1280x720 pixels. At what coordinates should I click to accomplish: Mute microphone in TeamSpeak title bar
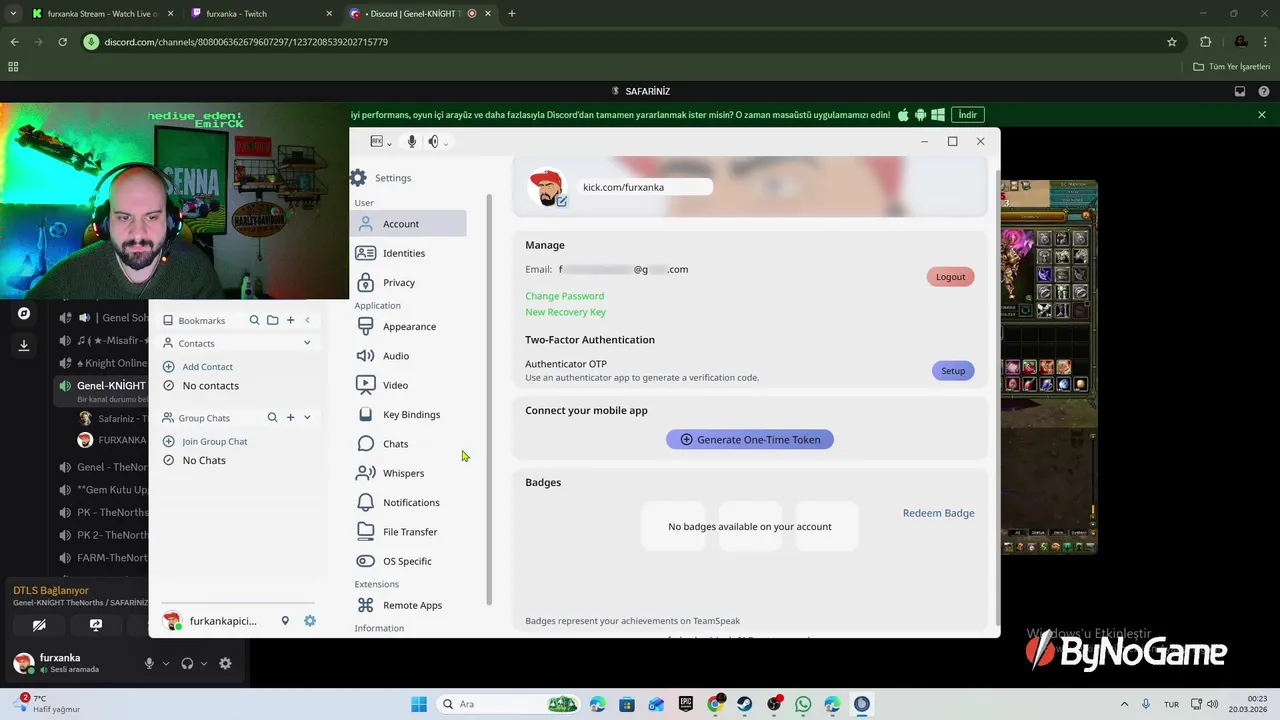(411, 142)
